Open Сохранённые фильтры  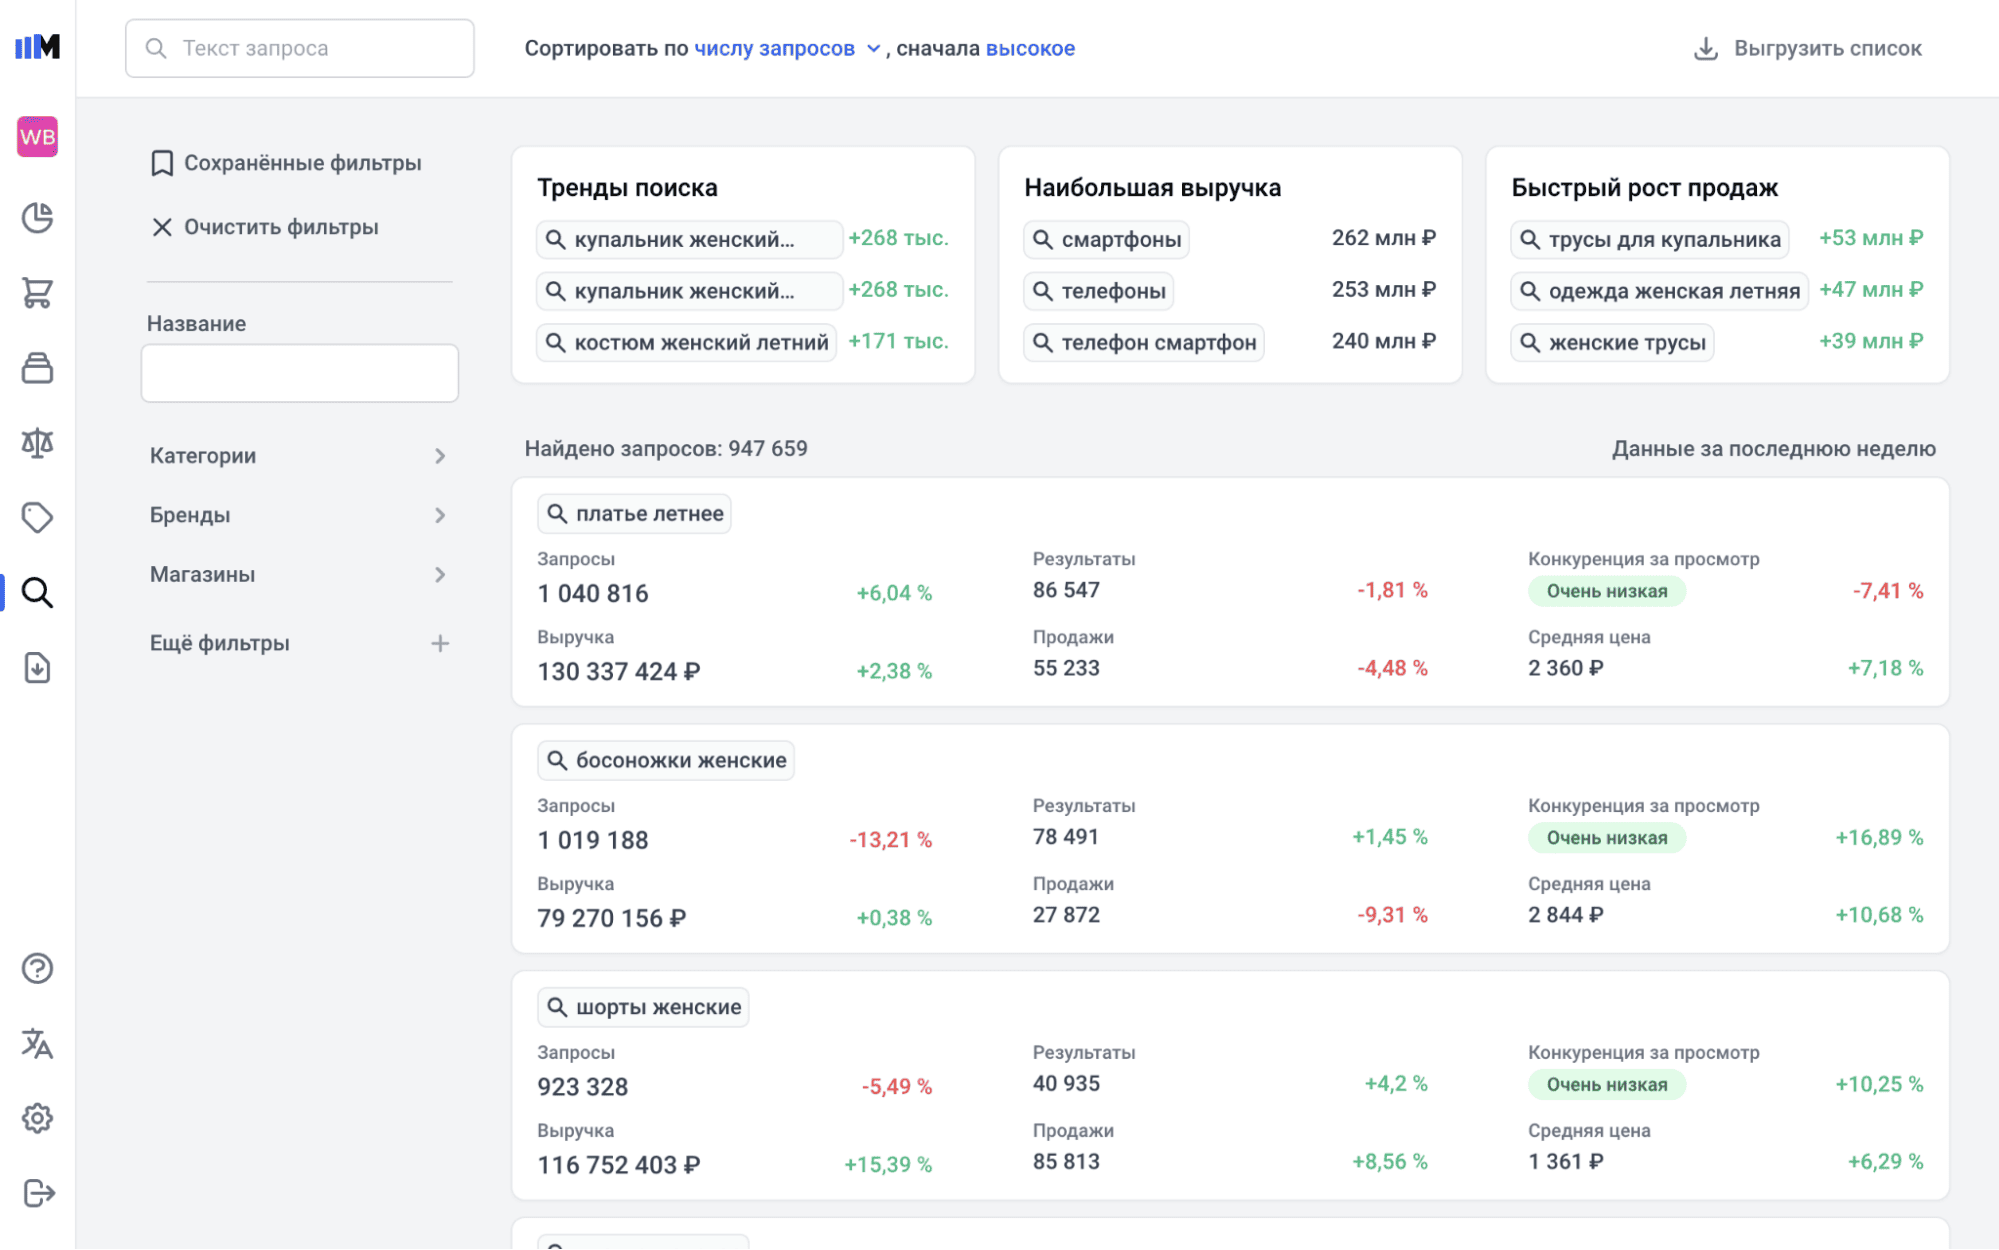286,163
